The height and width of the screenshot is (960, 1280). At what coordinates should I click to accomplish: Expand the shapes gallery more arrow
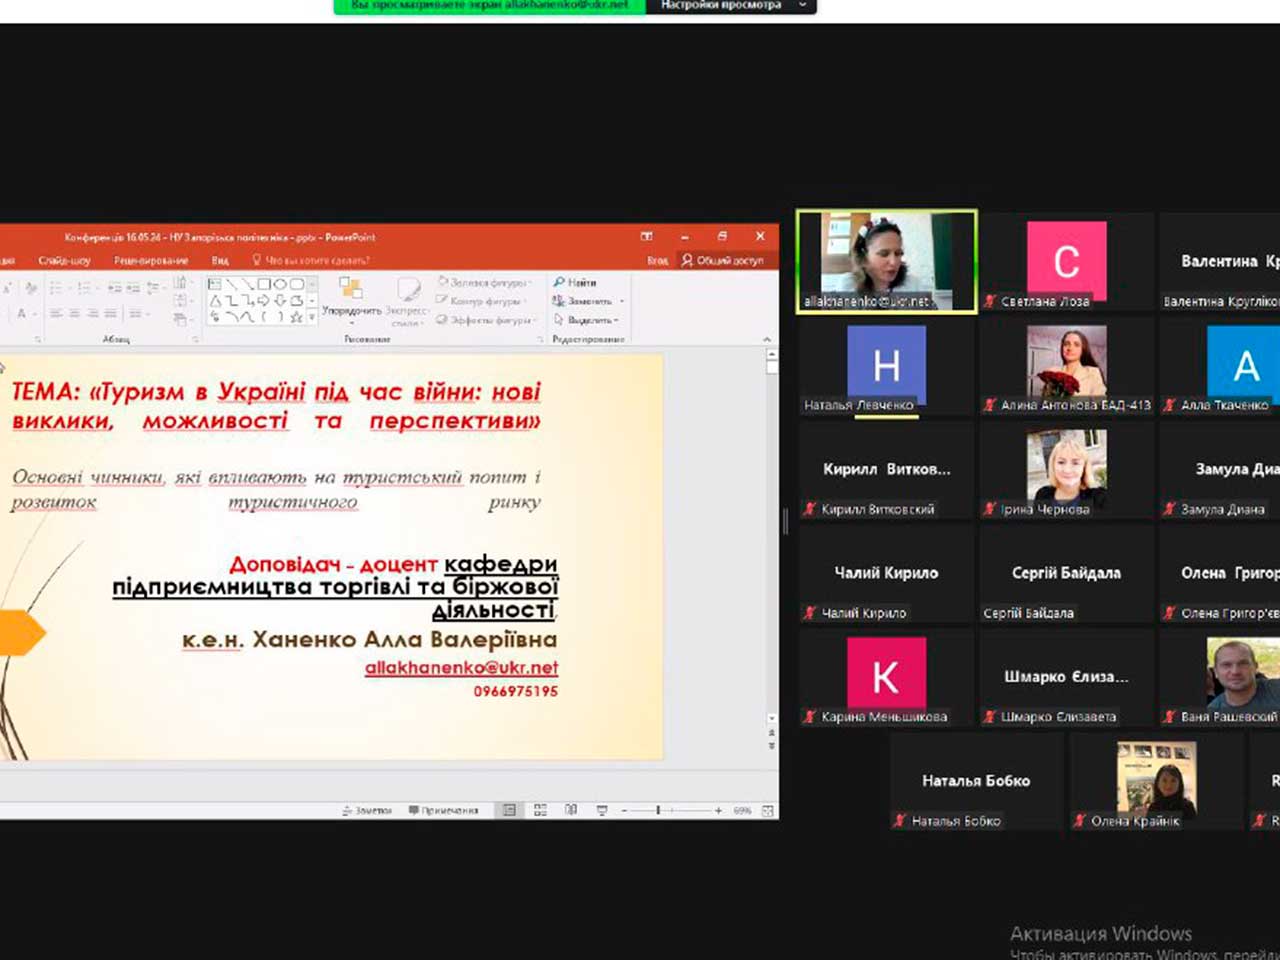point(312,317)
